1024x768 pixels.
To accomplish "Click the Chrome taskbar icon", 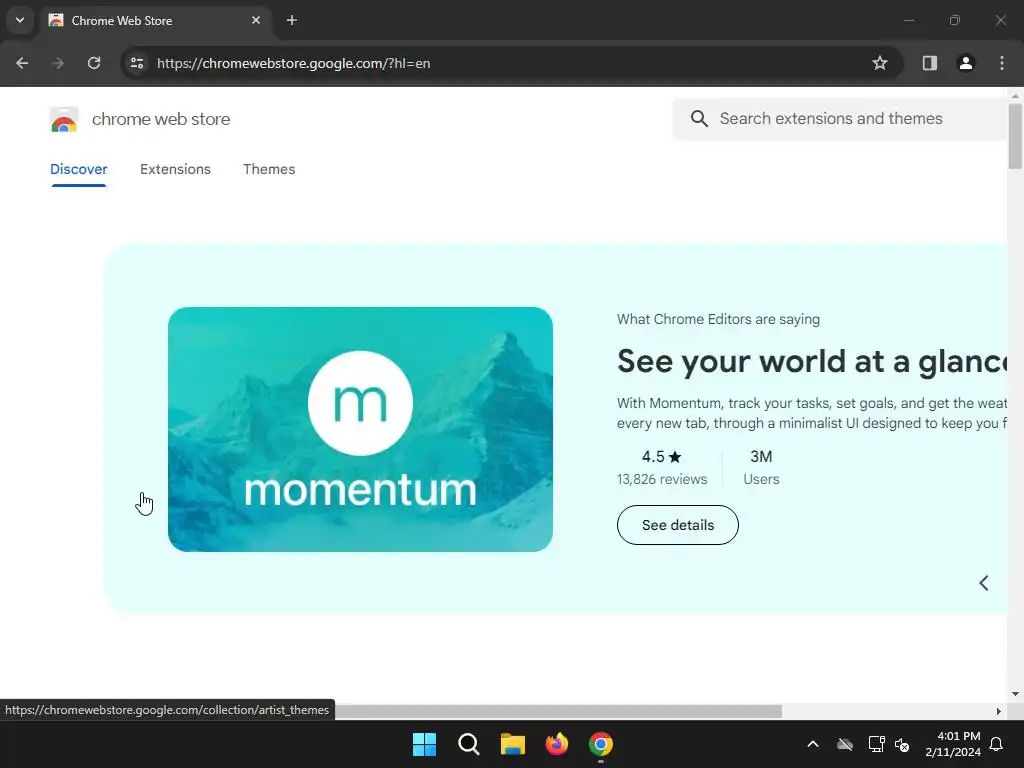I will [601, 744].
